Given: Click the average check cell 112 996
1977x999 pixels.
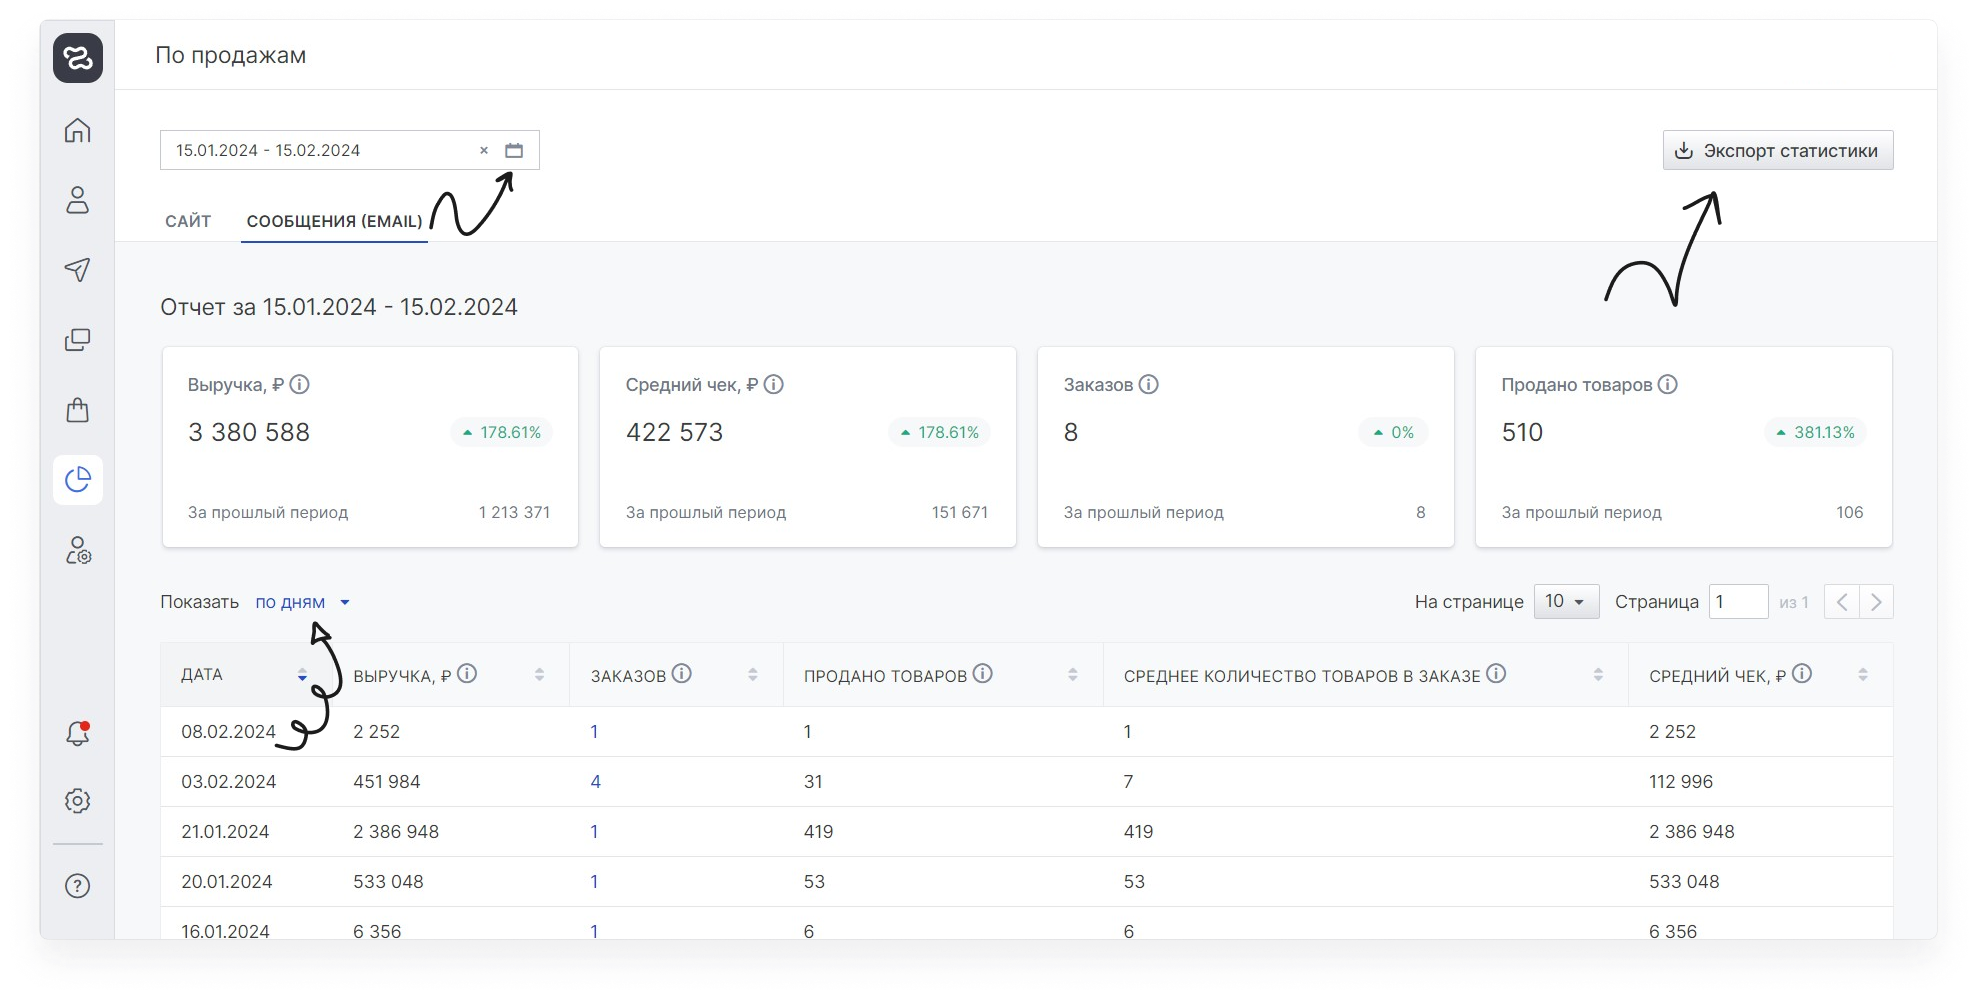Looking at the screenshot, I should (x=1681, y=782).
